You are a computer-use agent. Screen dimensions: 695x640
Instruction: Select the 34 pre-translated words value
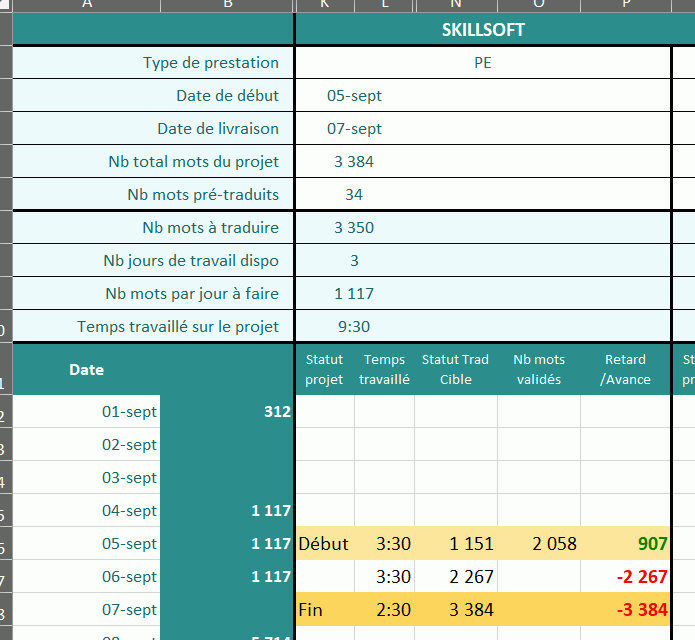point(354,195)
